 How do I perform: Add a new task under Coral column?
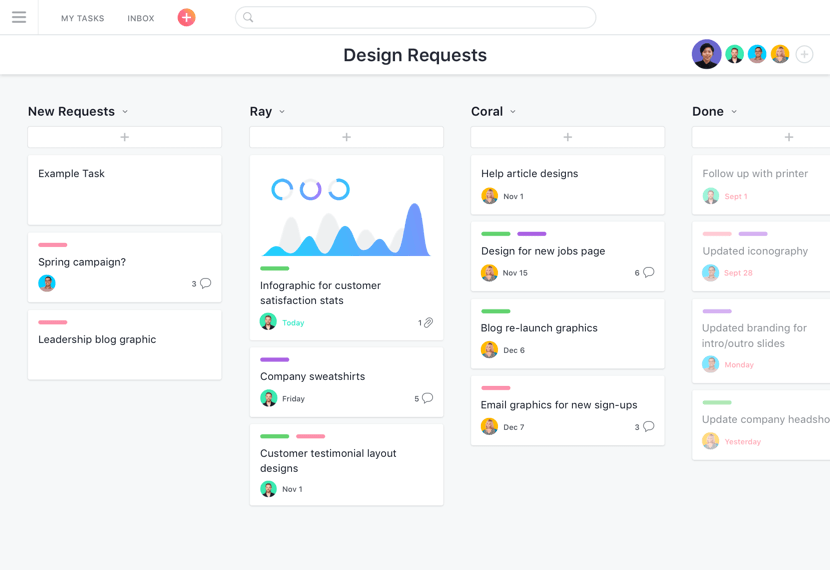point(567,137)
